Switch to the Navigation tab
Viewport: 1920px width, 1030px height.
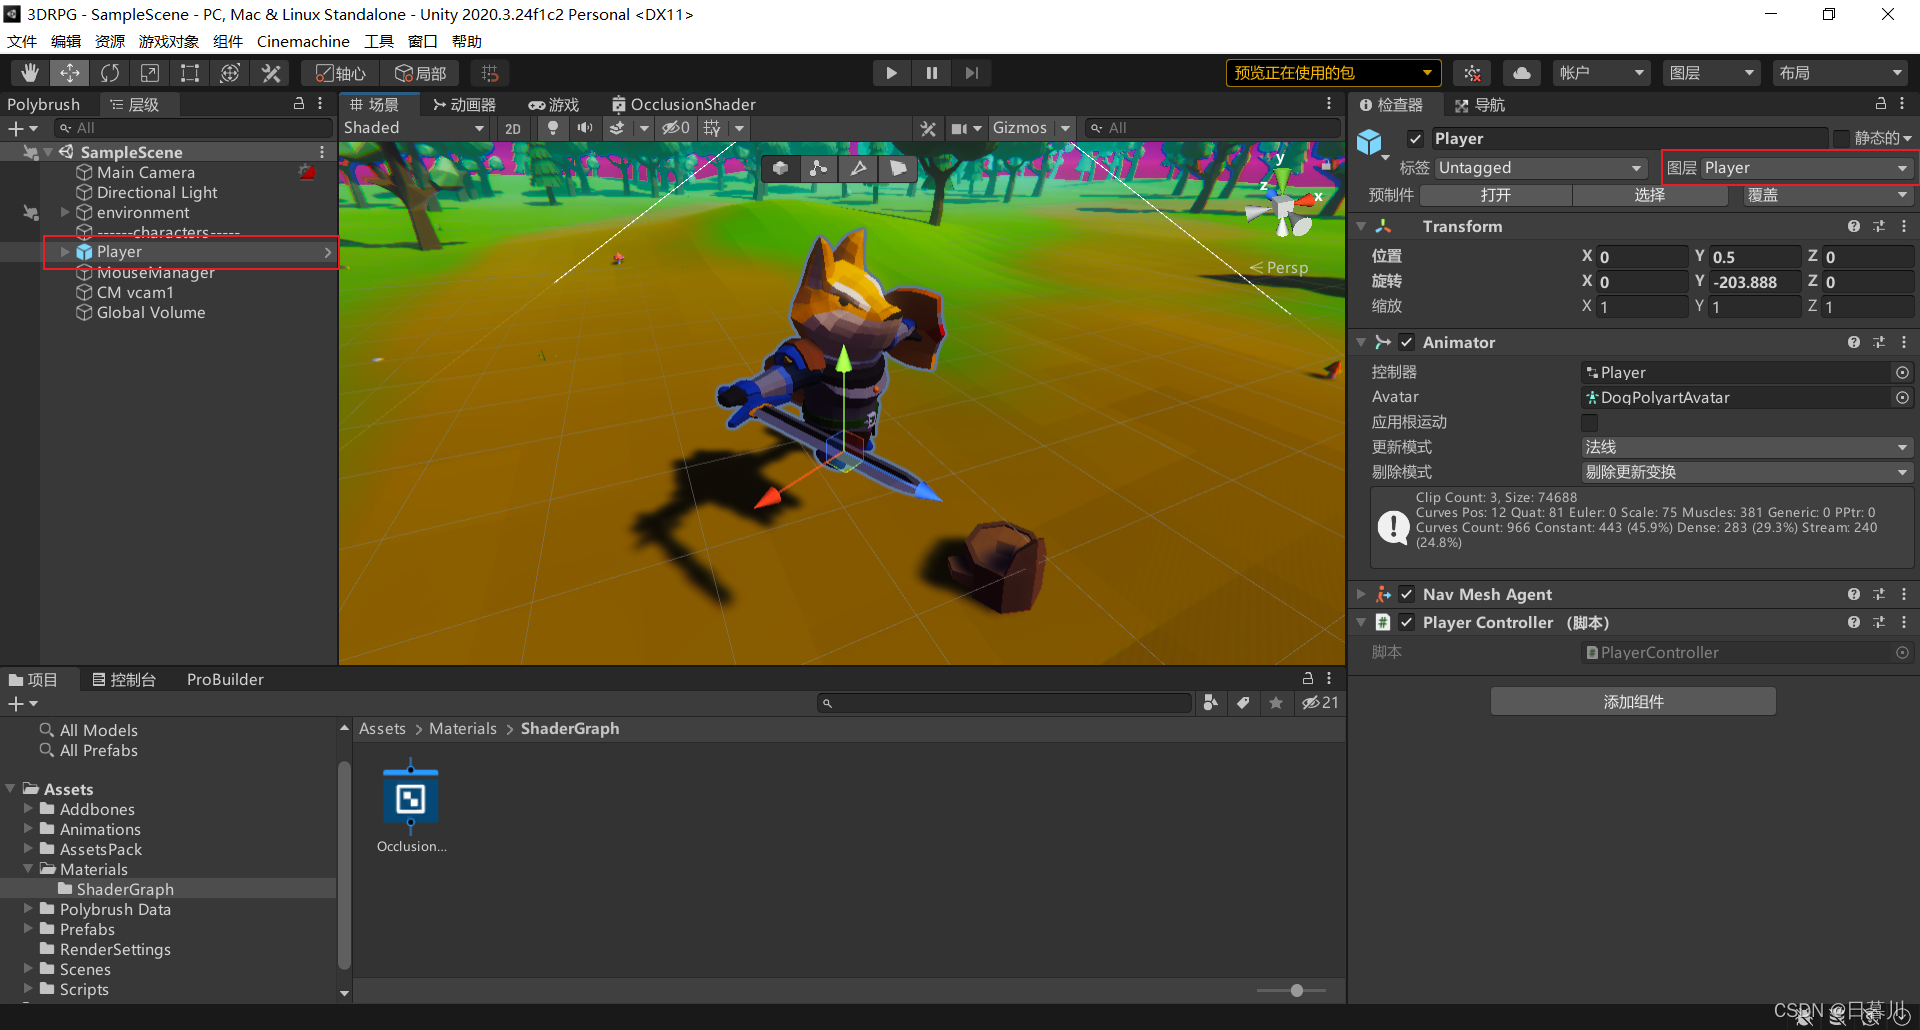pos(1480,105)
